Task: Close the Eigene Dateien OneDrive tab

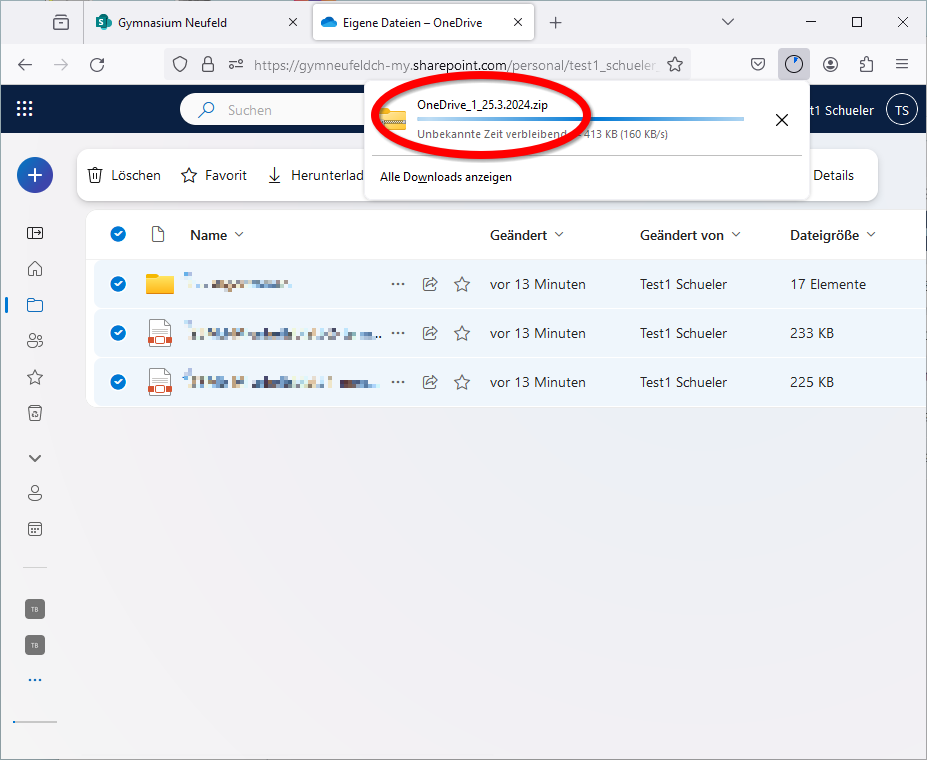Action: coord(518,22)
